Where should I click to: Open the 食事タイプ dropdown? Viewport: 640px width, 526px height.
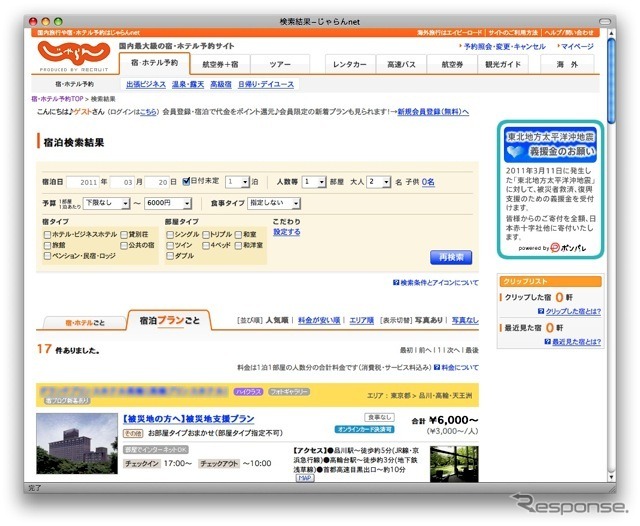point(274,203)
